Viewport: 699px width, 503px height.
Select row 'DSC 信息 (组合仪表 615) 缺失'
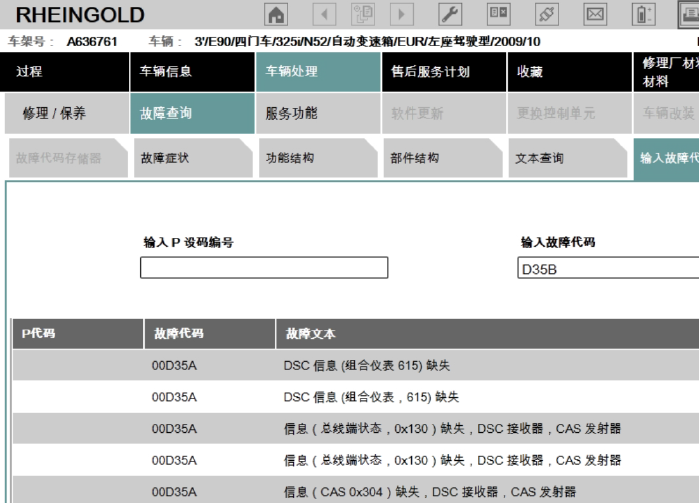(356, 365)
